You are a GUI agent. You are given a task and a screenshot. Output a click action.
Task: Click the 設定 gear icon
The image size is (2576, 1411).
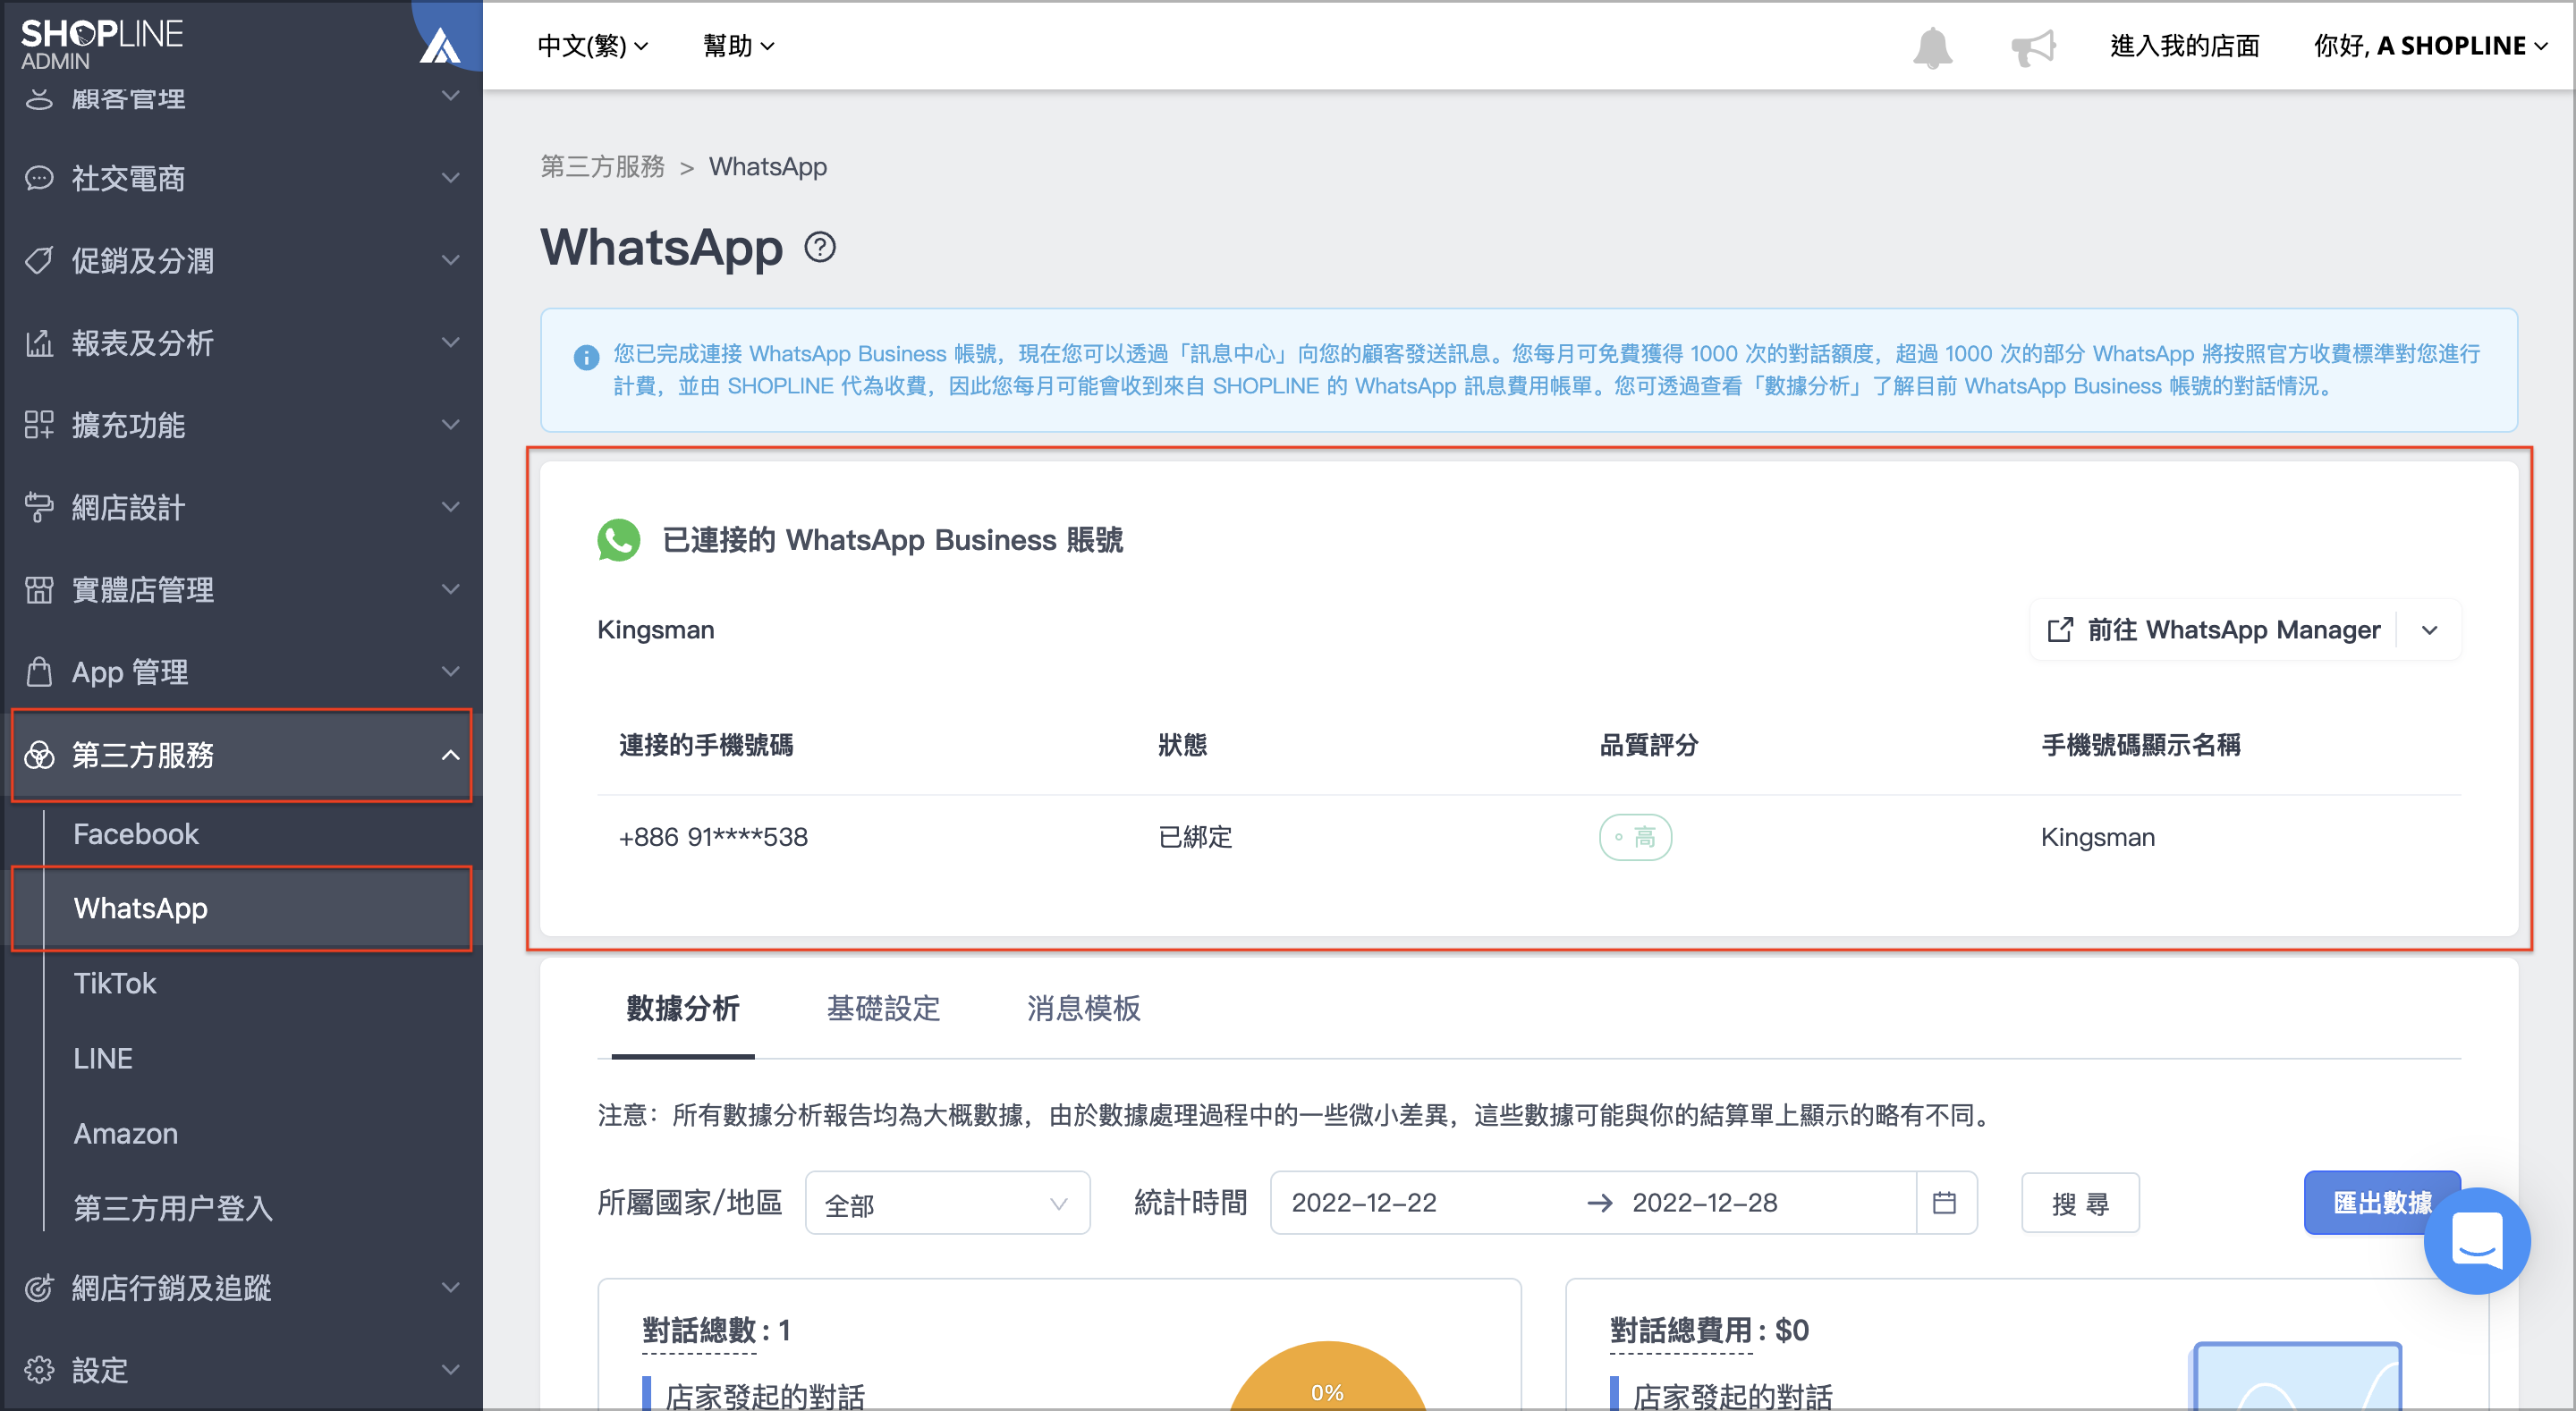[39, 1369]
